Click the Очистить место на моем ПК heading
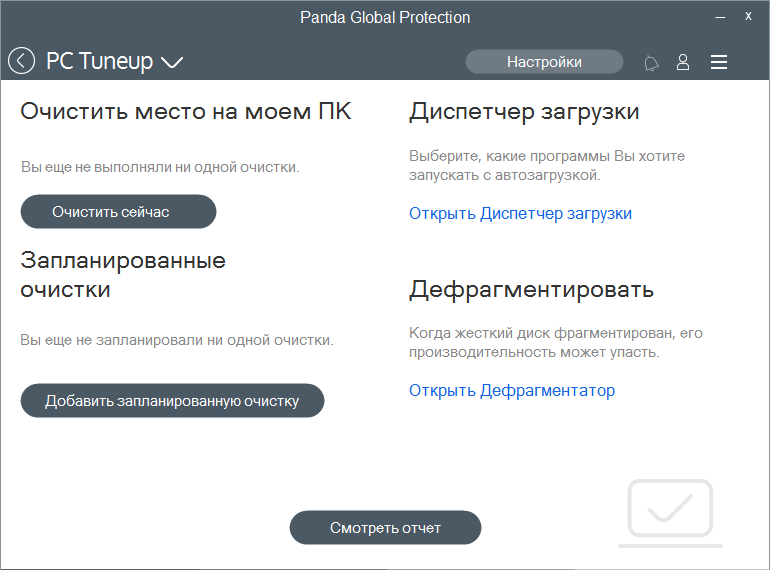Viewport: 770px width, 570px height. [186, 111]
